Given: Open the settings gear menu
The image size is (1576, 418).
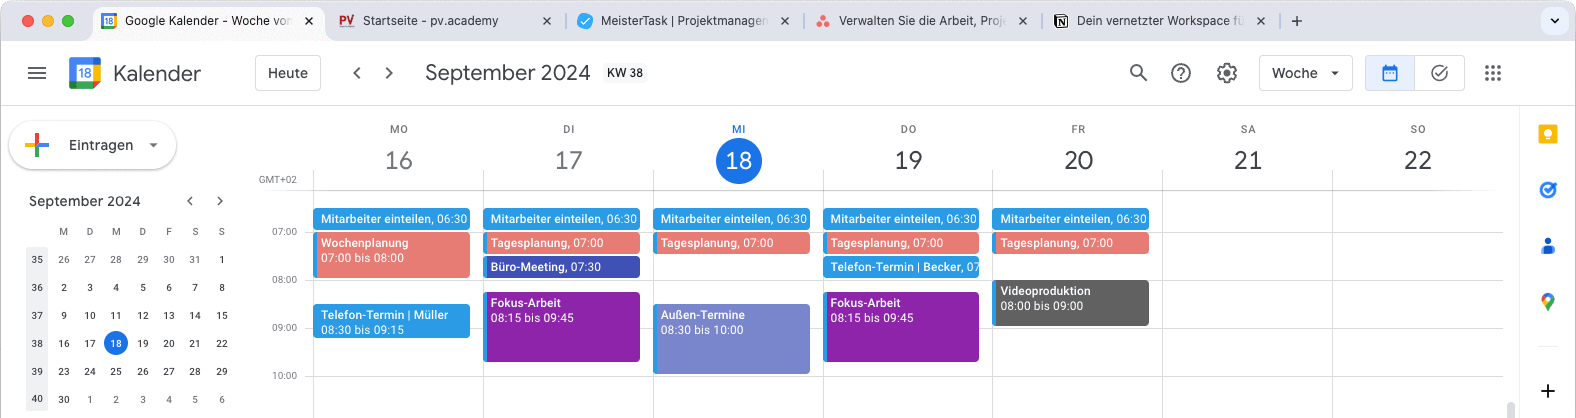Looking at the screenshot, I should [x=1227, y=73].
